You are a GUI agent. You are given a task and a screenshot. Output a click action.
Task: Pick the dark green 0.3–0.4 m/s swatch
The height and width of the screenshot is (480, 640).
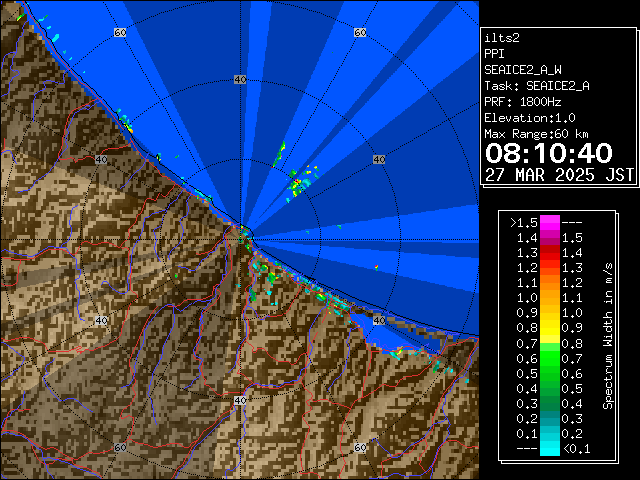550,403
